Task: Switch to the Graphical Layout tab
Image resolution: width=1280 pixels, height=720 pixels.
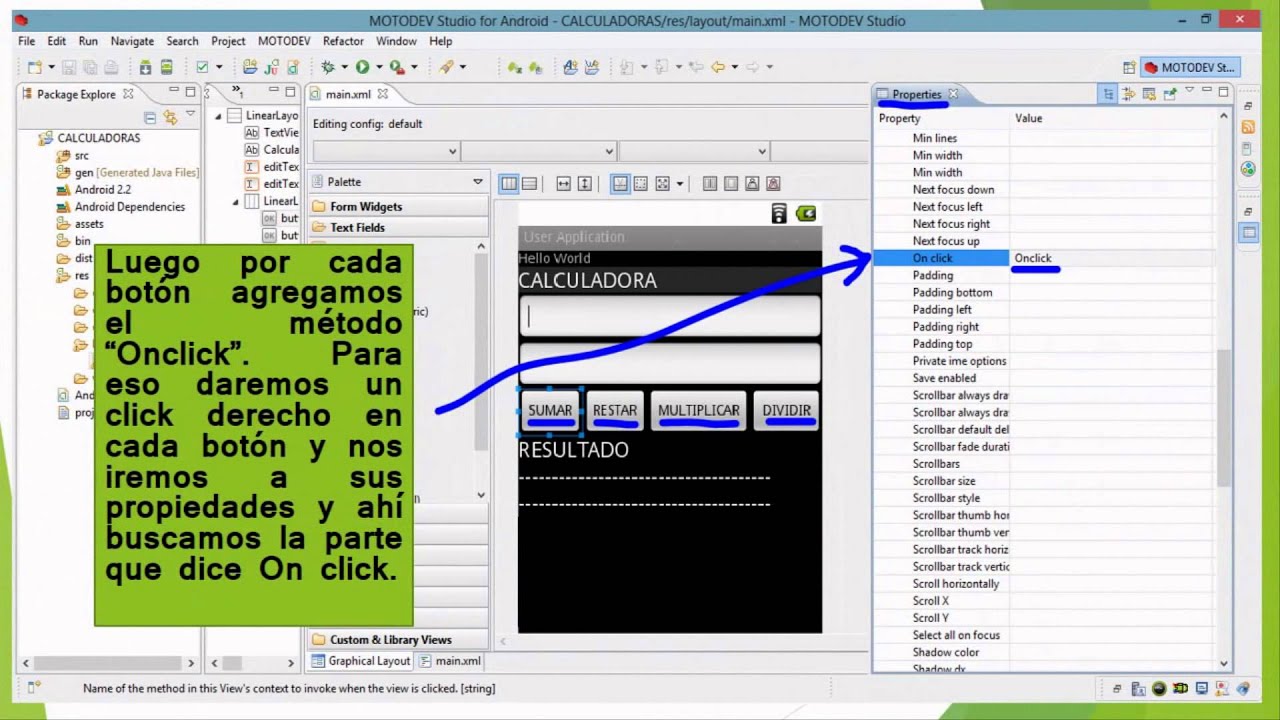Action: [360, 661]
